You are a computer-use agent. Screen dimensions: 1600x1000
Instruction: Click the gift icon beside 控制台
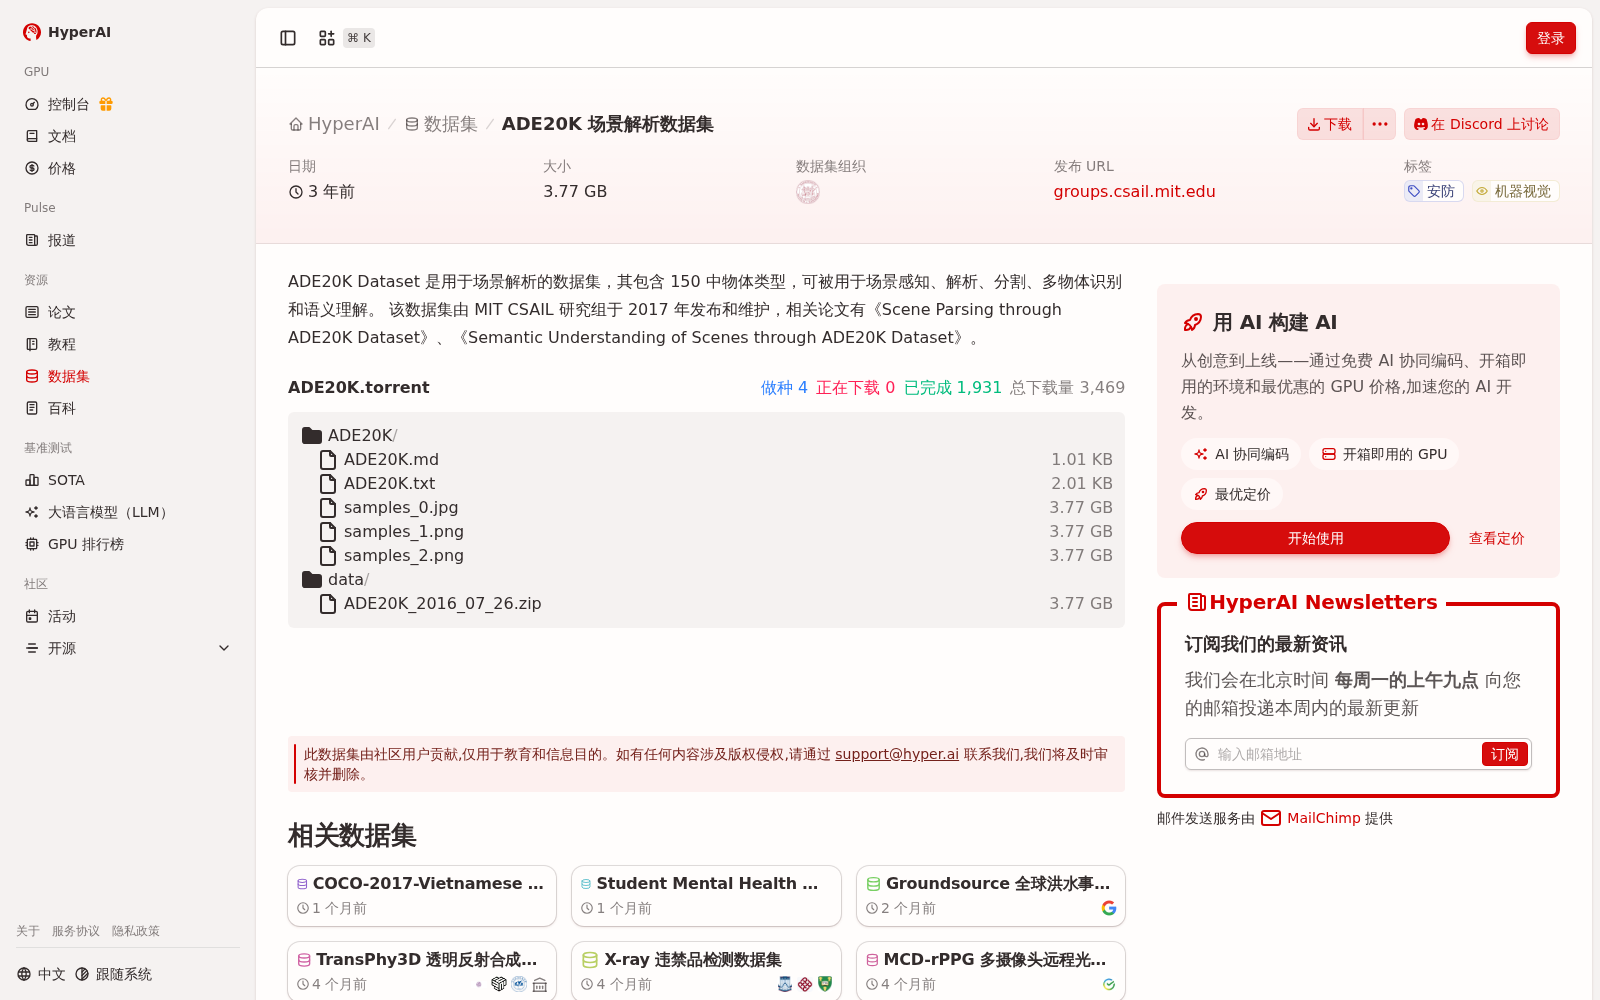[106, 104]
